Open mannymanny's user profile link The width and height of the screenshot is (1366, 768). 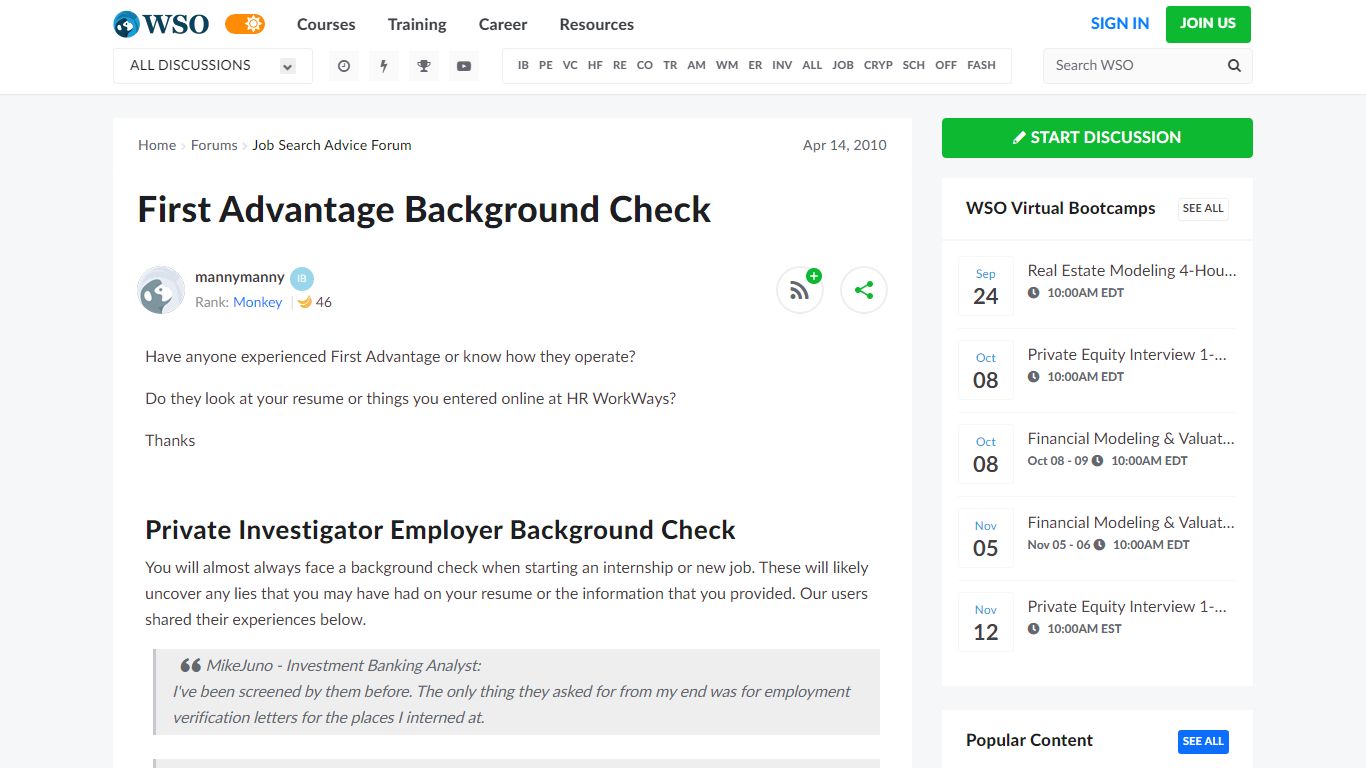pos(240,277)
